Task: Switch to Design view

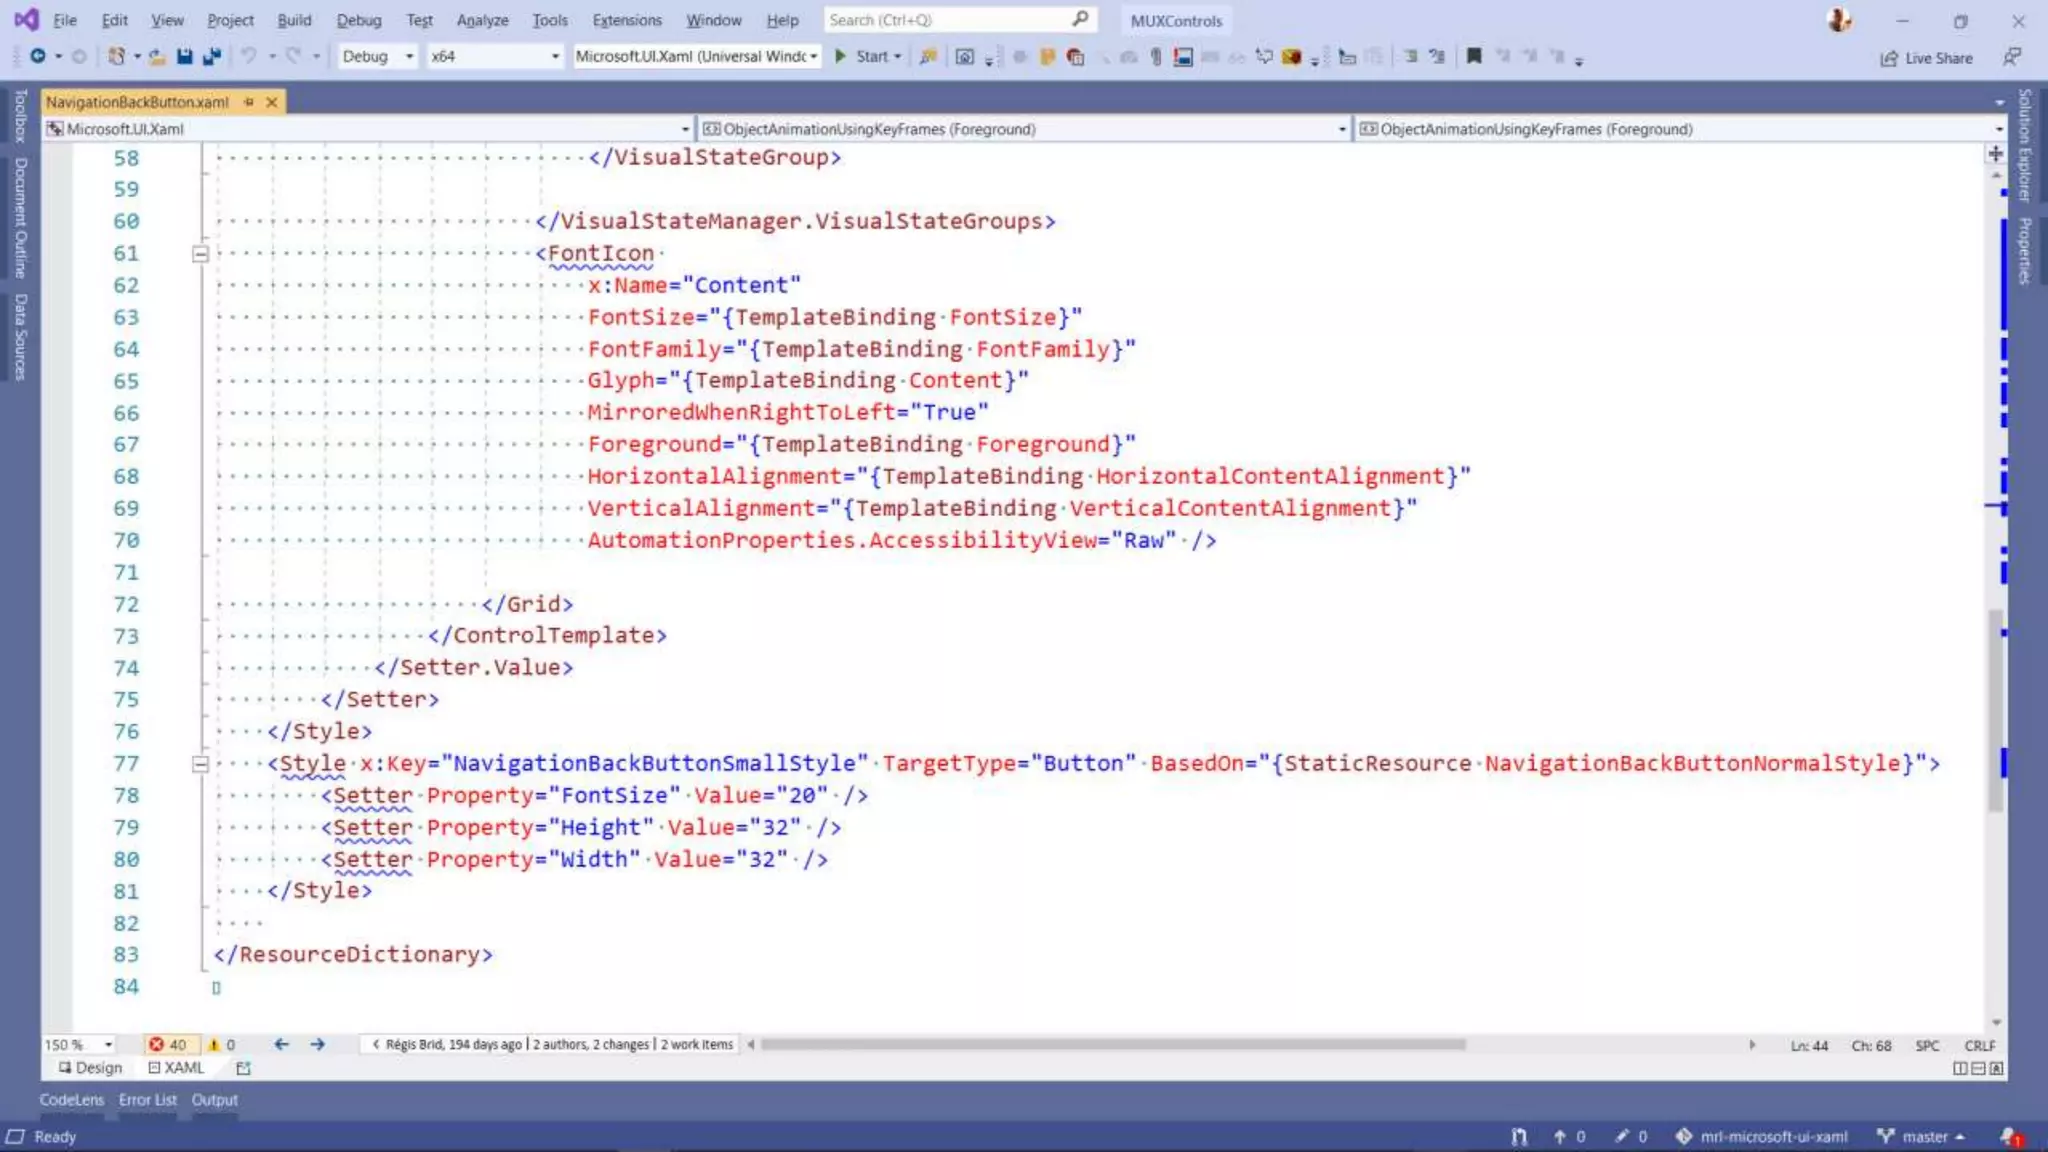Action: 90,1068
